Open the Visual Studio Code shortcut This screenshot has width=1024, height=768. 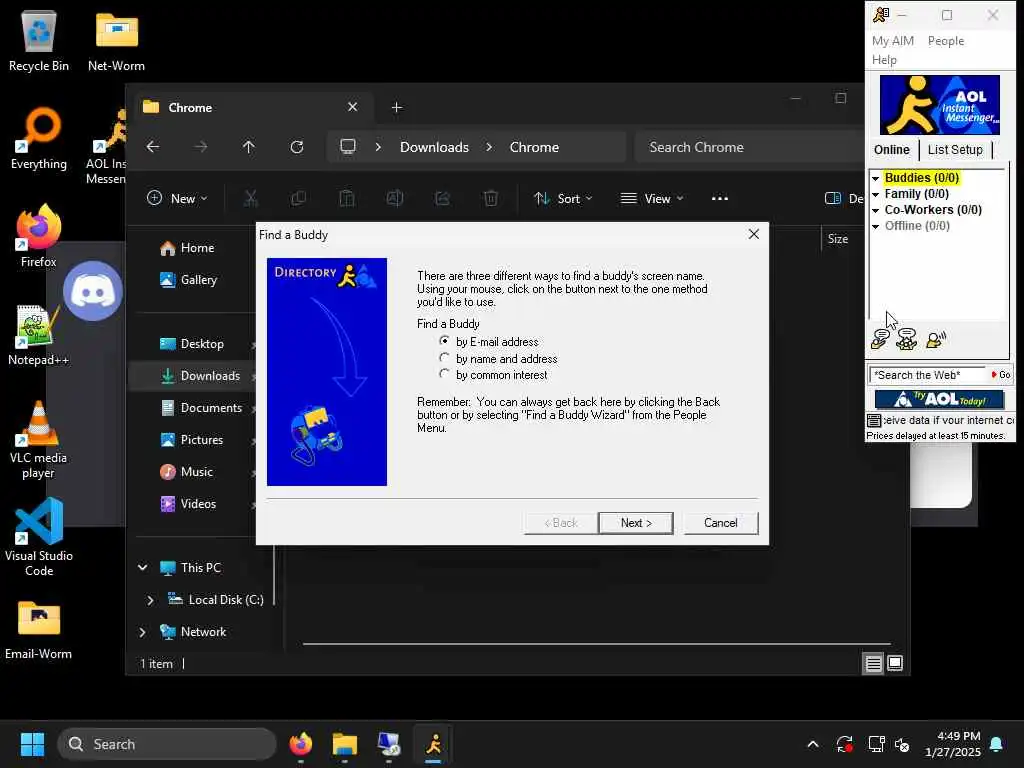click(x=39, y=537)
